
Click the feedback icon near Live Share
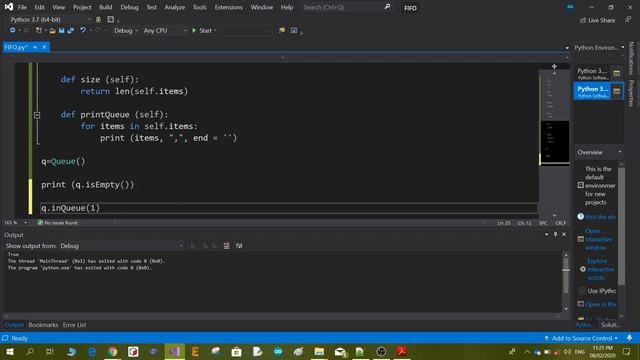point(628,20)
